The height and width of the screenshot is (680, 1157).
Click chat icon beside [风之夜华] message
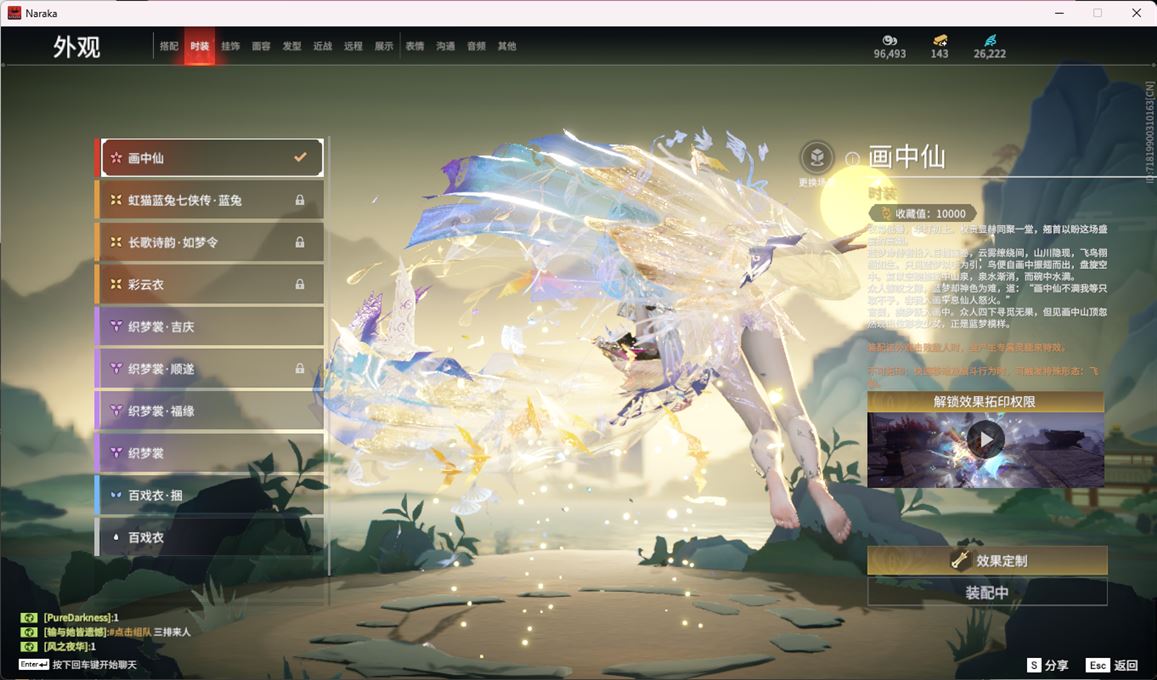coord(29,647)
